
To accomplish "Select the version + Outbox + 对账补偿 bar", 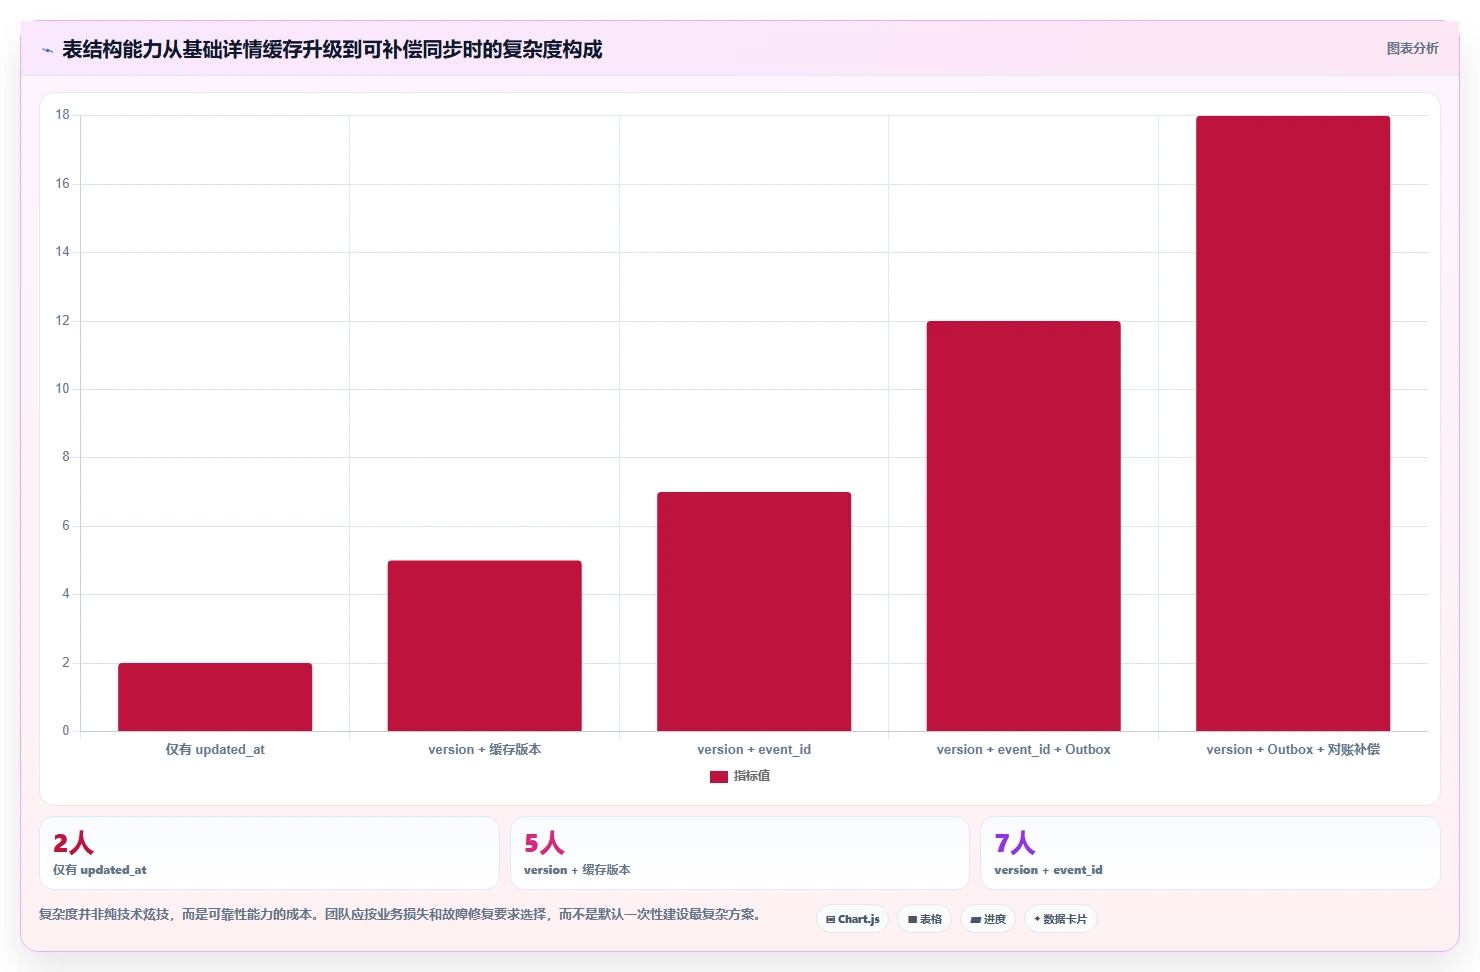I will (1293, 423).
